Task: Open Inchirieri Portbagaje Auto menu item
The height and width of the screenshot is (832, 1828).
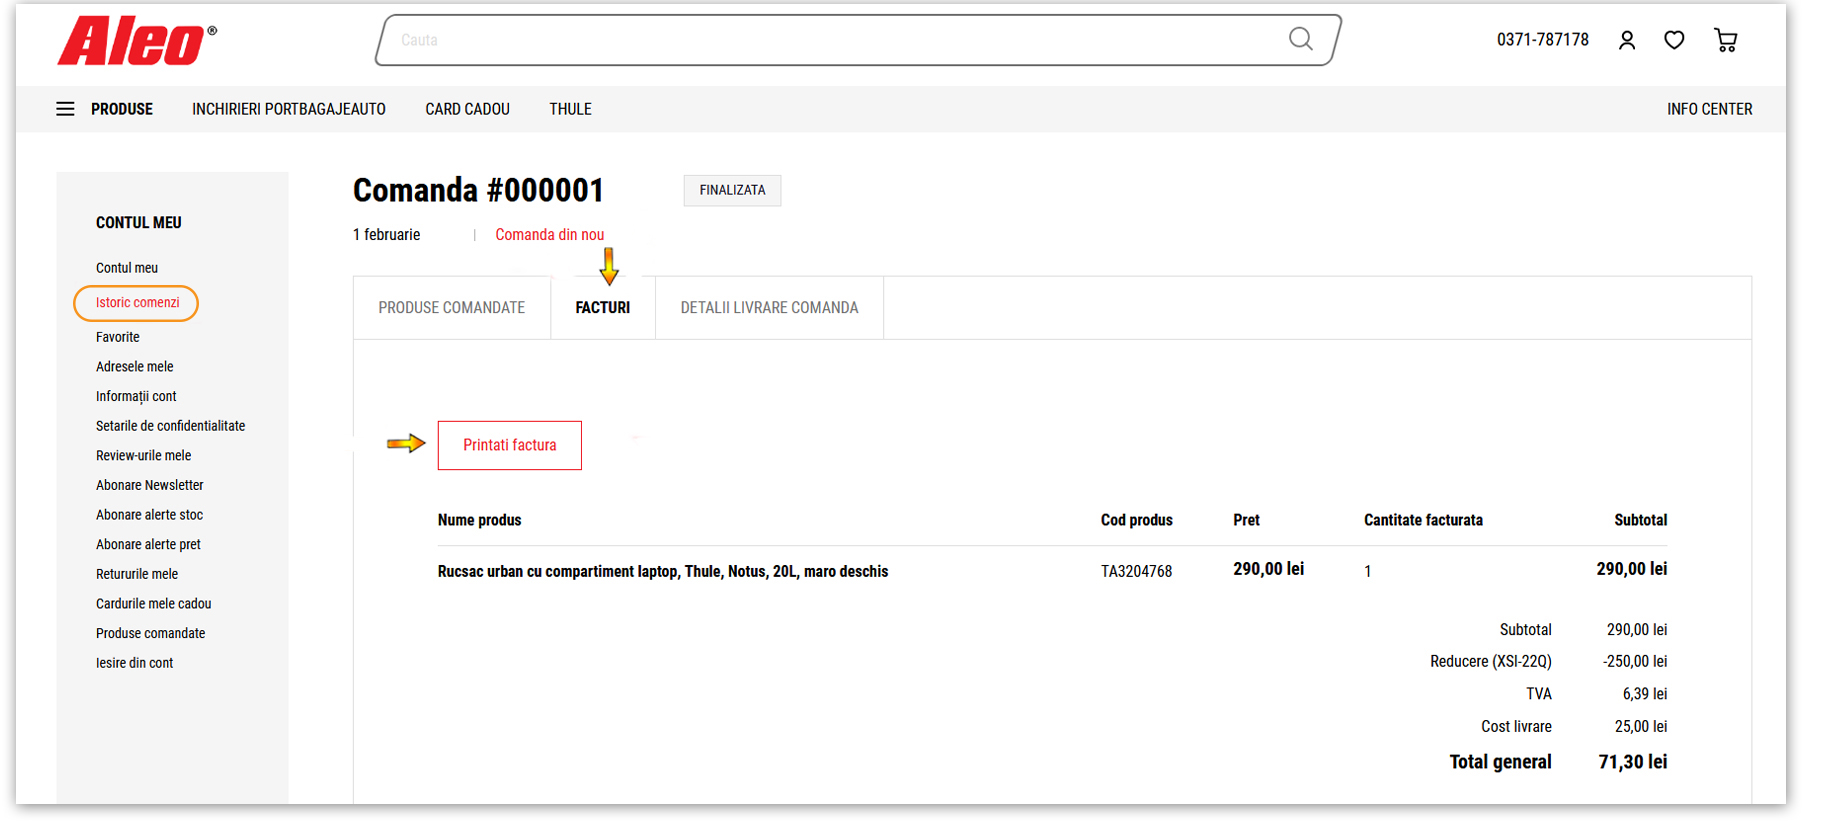Action: [289, 109]
